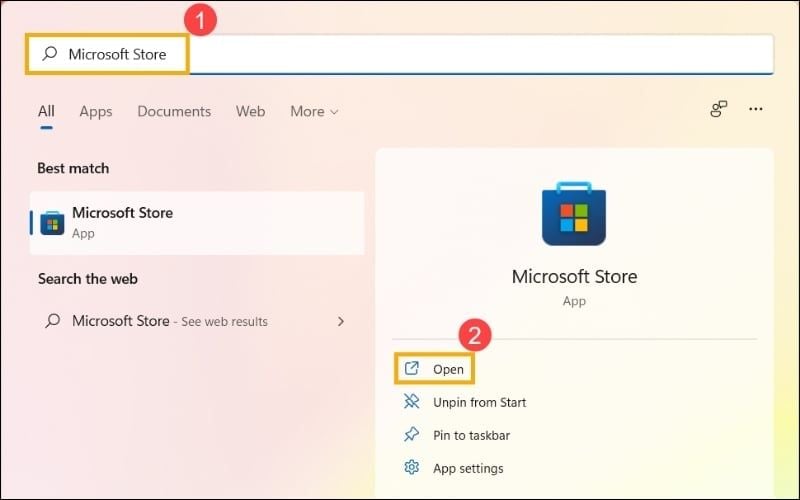Click the magnifier icon beside web result
800x500 pixels.
coord(53,321)
